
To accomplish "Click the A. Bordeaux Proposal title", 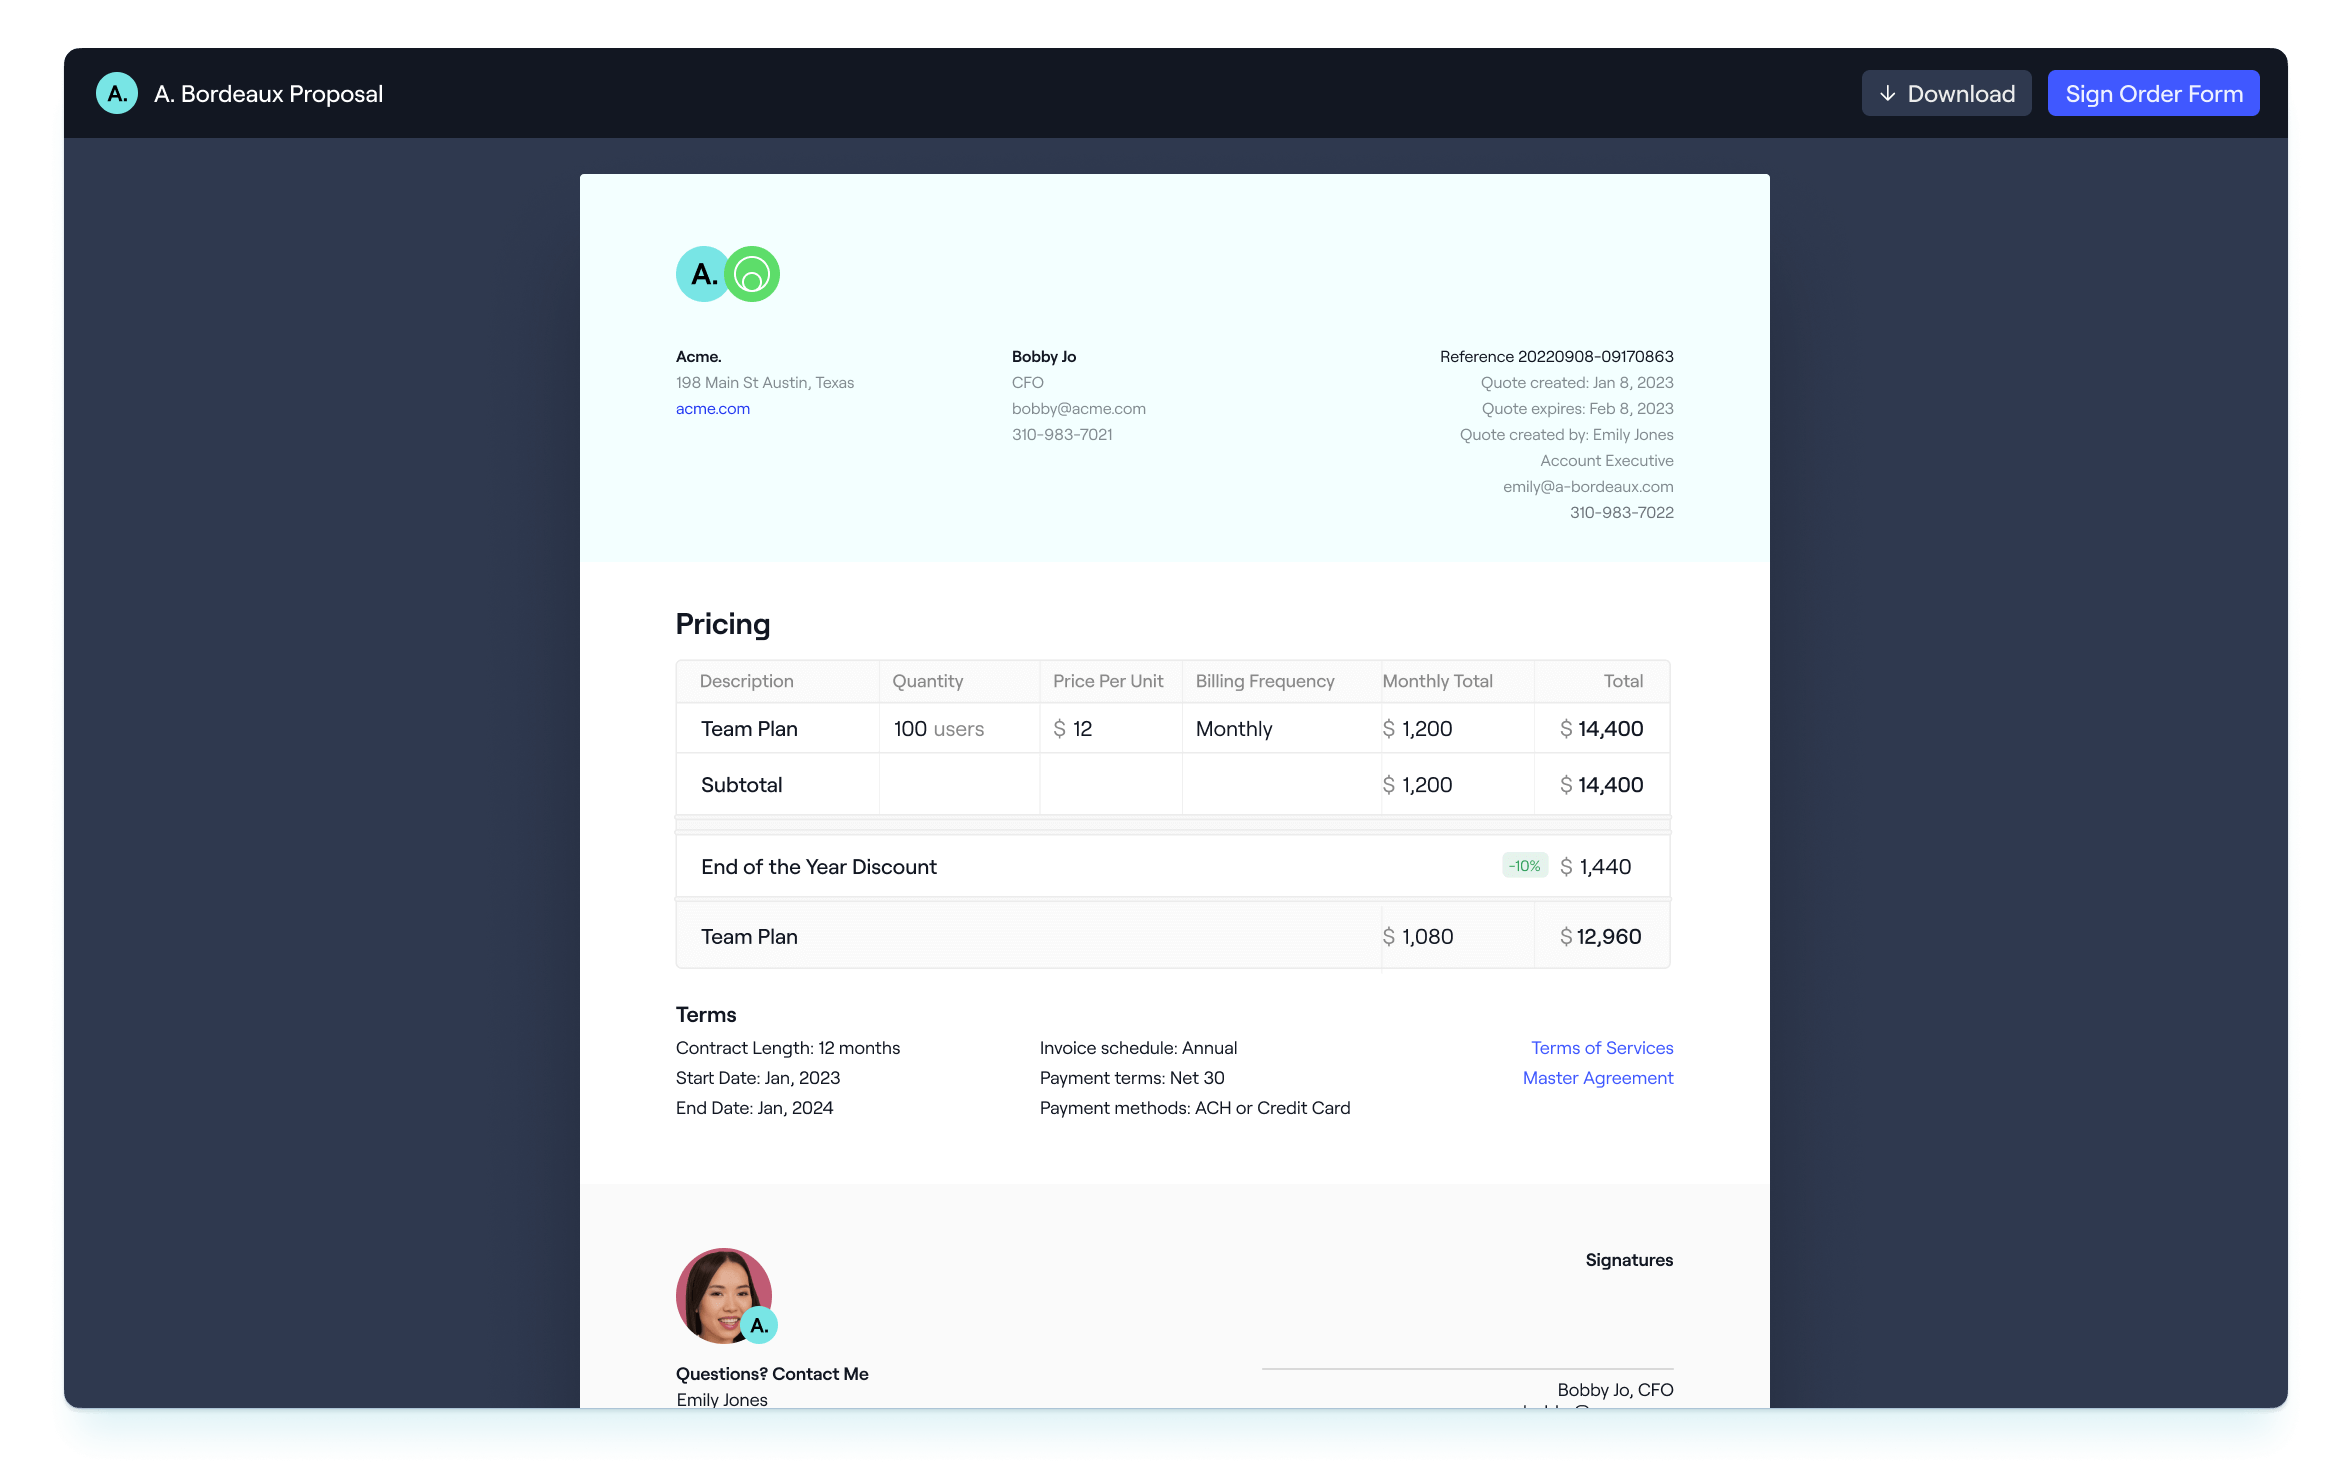I will [268, 94].
